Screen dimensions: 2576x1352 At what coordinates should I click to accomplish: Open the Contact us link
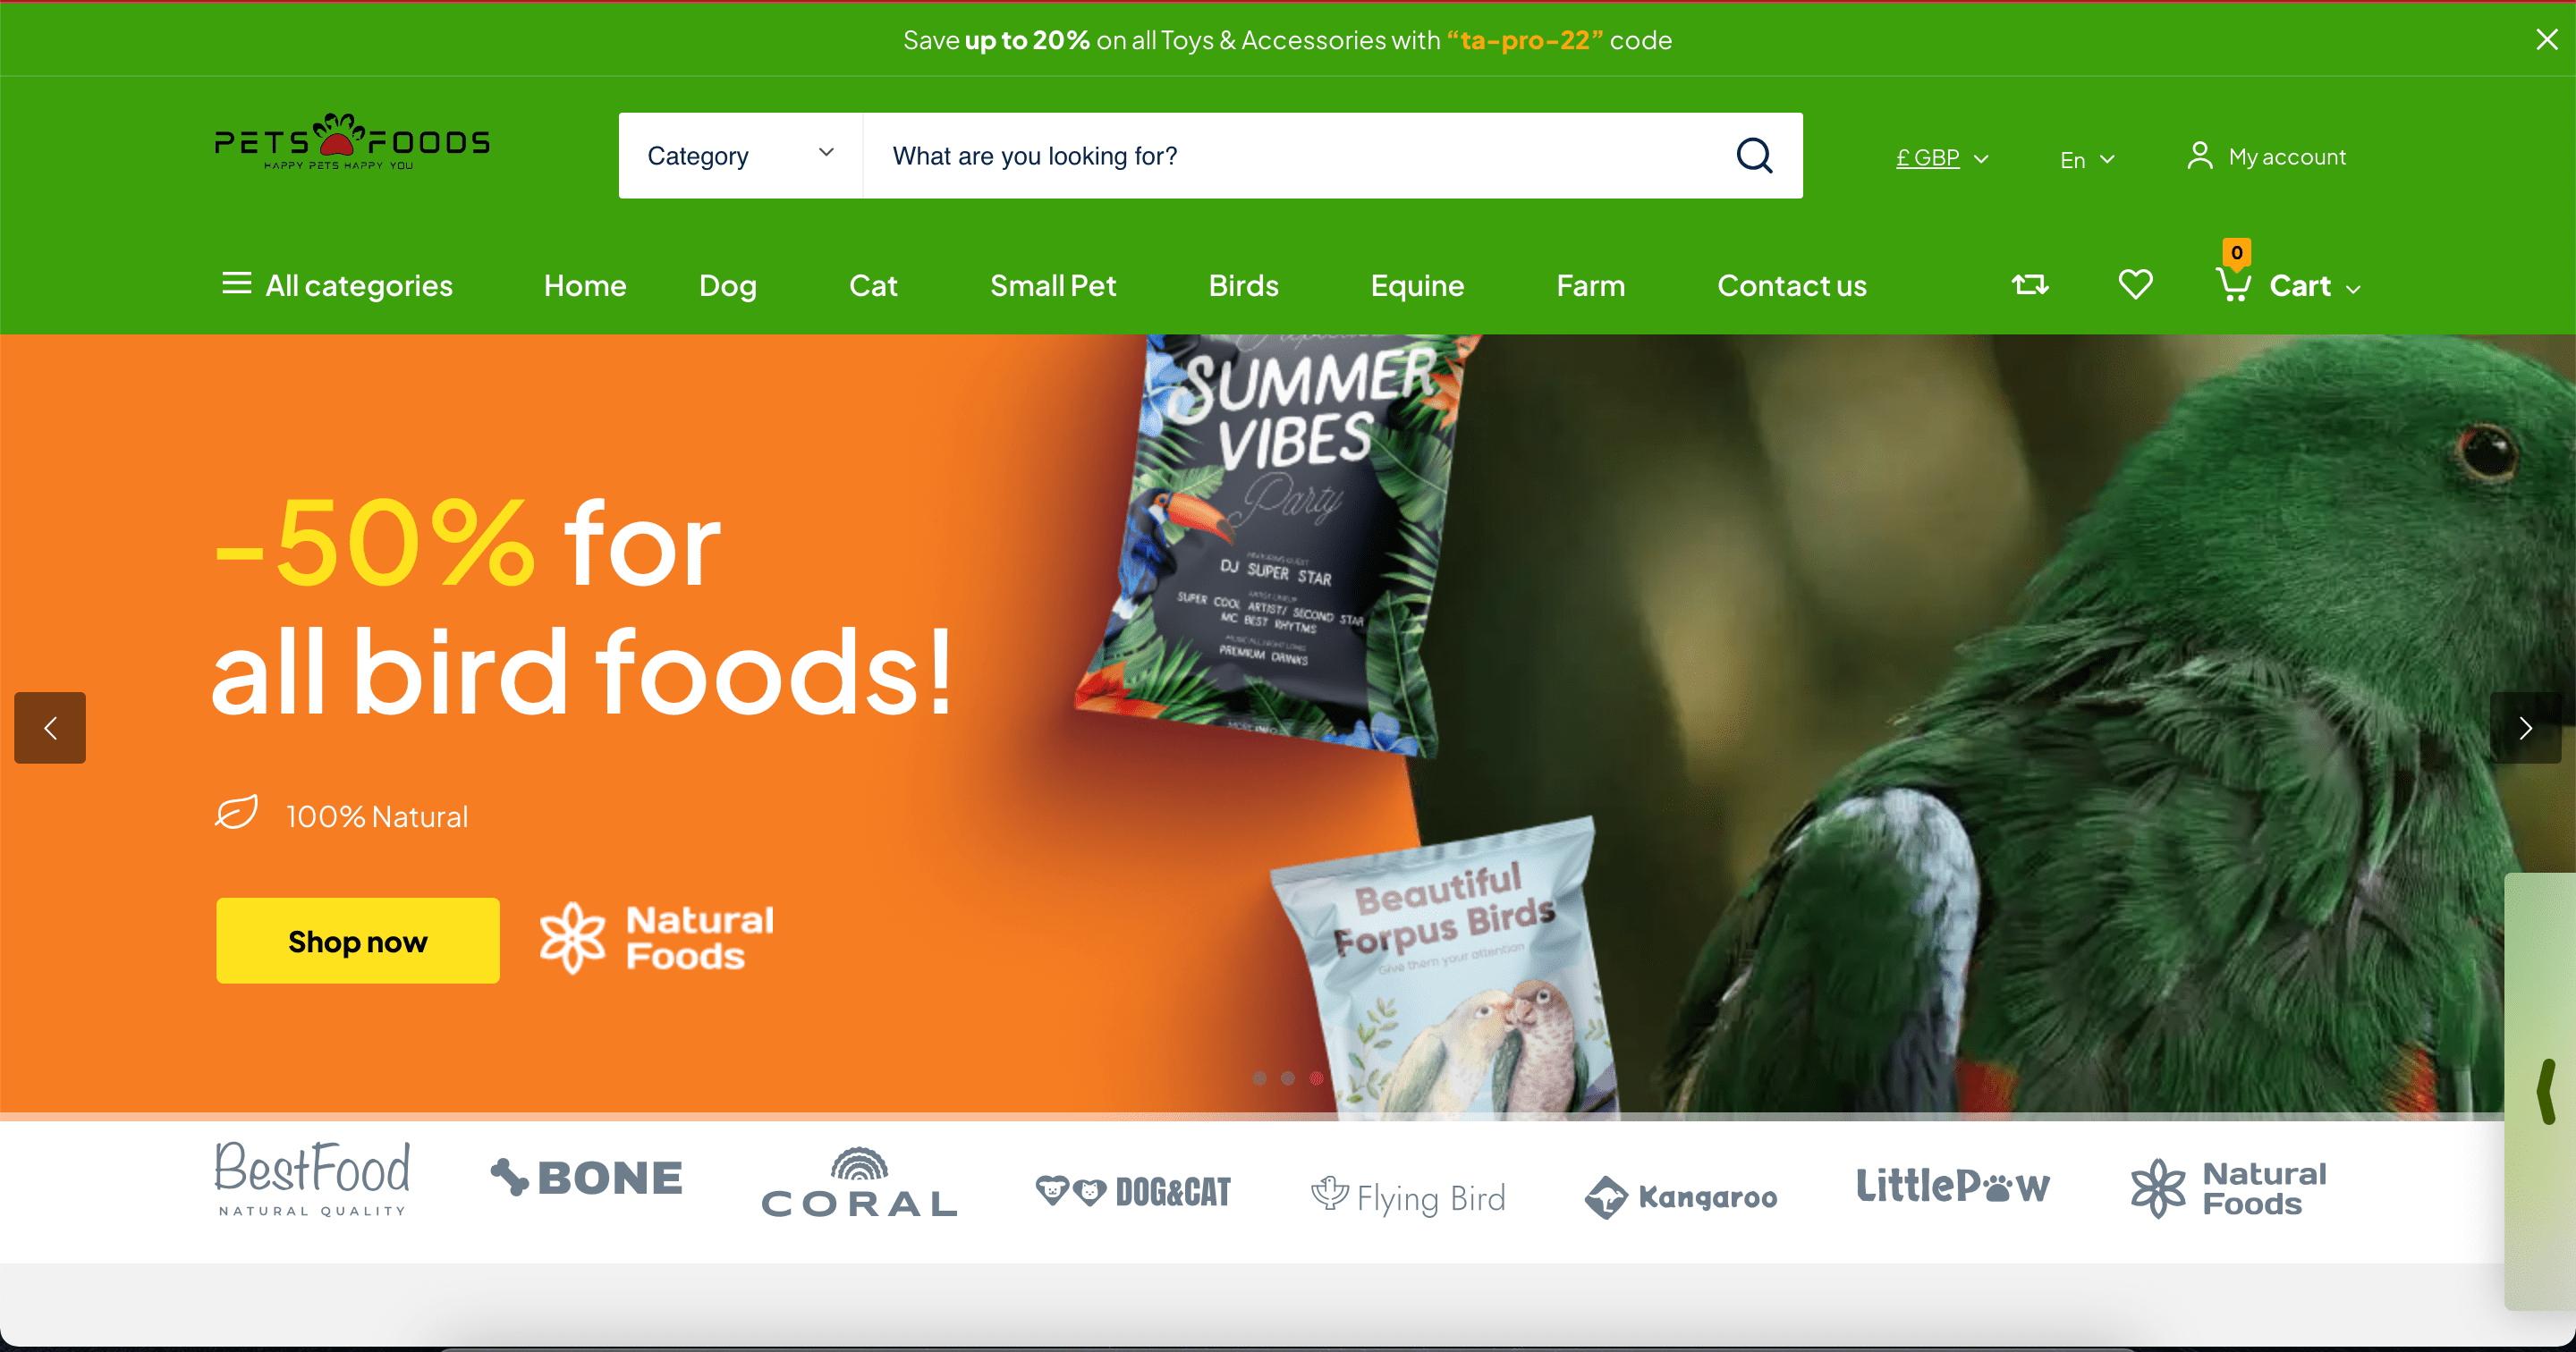[1792, 286]
